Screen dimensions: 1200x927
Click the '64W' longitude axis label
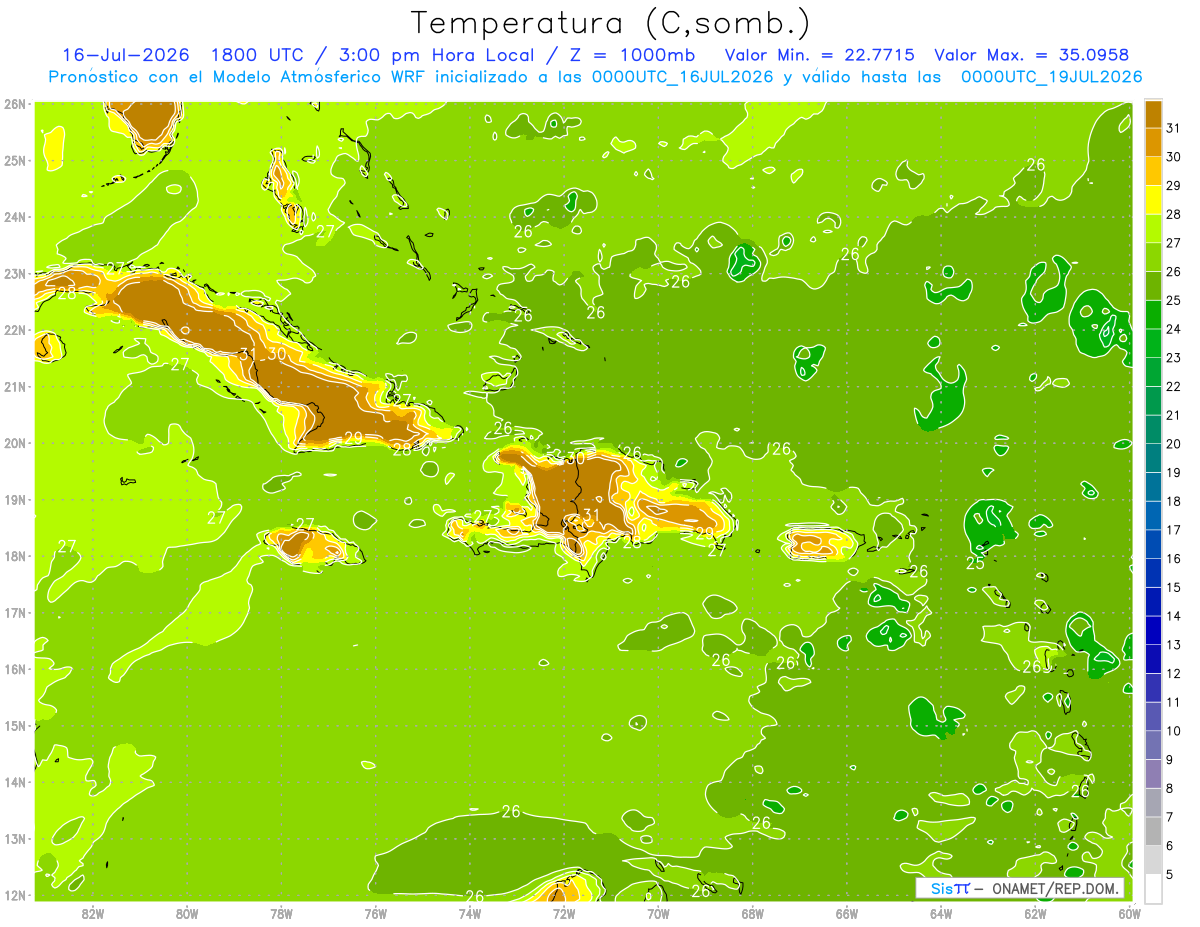point(941,913)
